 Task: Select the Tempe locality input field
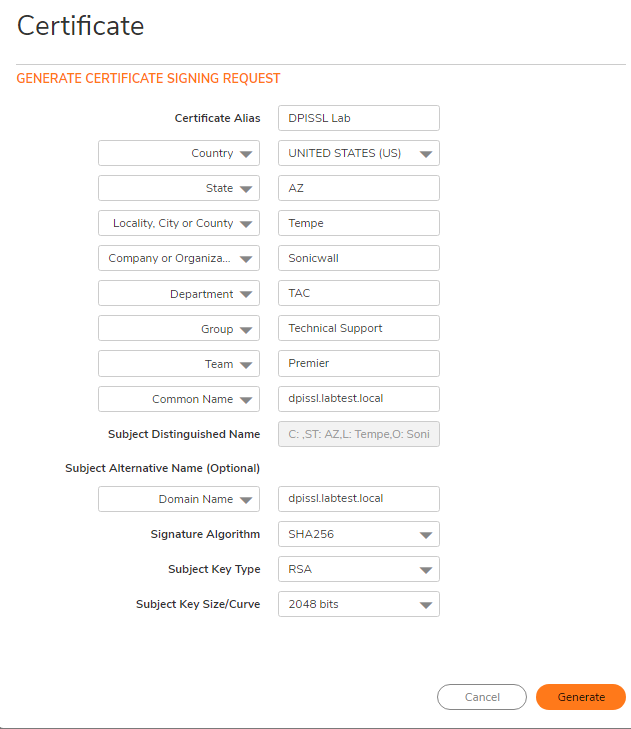358,223
